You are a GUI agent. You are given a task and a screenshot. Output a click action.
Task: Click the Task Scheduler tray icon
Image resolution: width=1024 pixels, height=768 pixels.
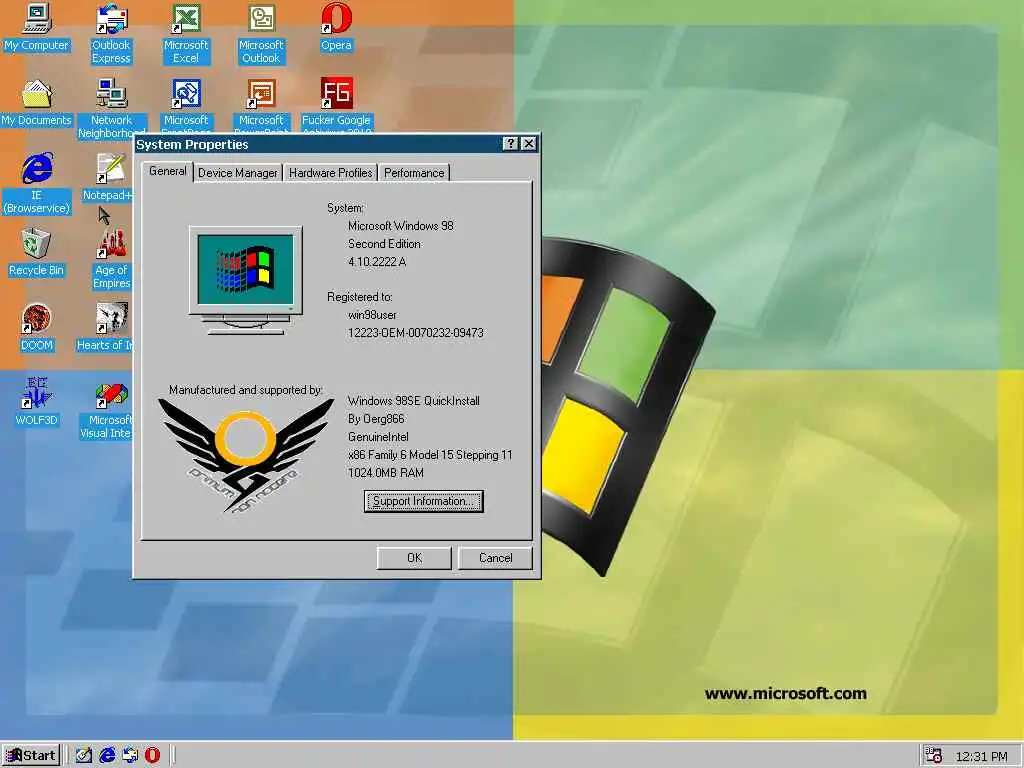934,756
